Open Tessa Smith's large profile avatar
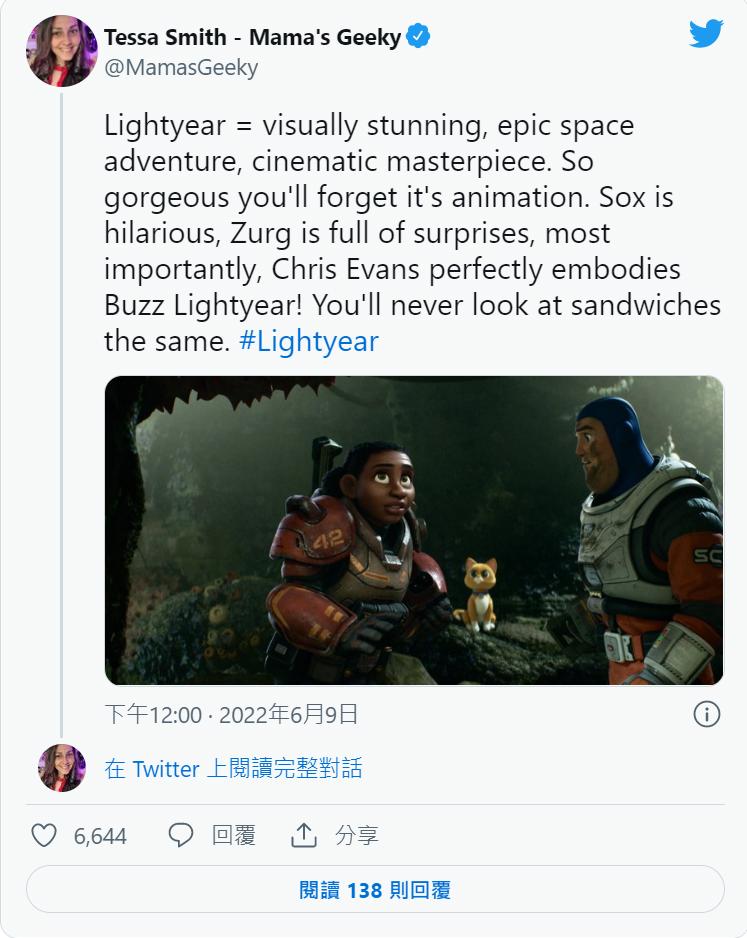The height and width of the screenshot is (938, 747). [x=61, y=51]
